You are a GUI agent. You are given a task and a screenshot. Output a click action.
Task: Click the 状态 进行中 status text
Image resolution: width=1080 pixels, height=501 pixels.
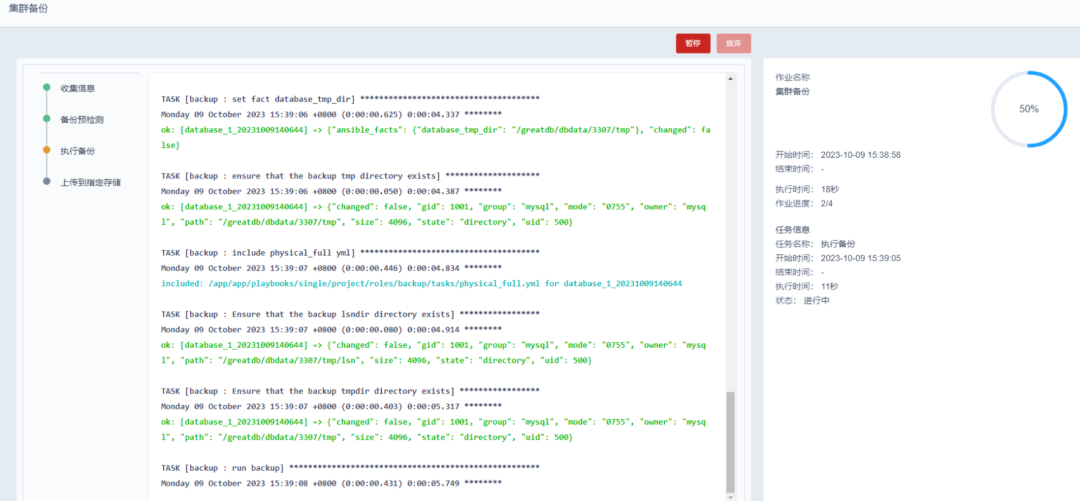coord(802,300)
